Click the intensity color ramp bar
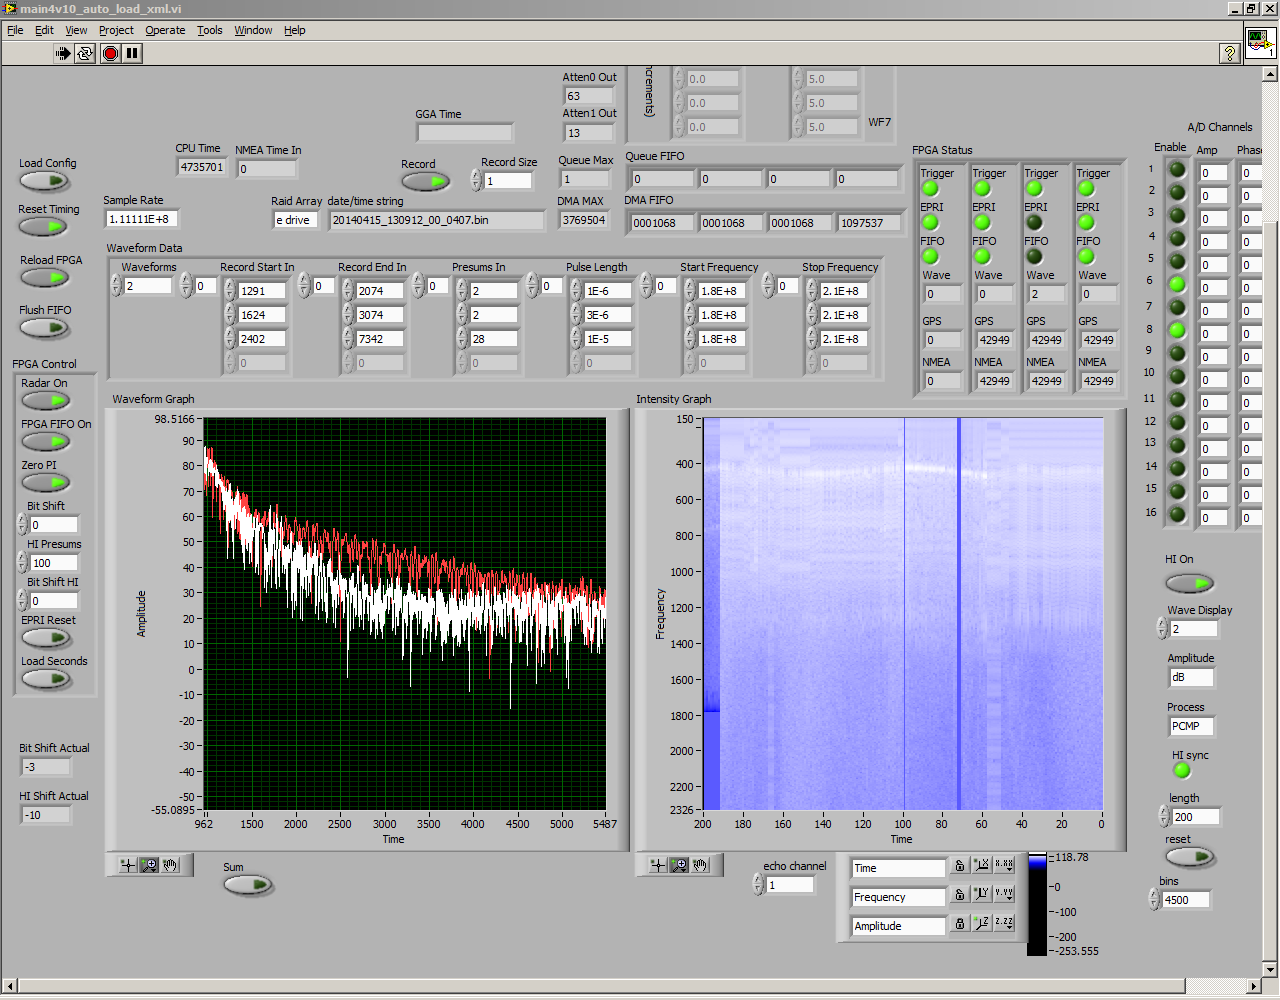Image resolution: width=1280 pixels, height=1000 pixels. tap(1037, 905)
